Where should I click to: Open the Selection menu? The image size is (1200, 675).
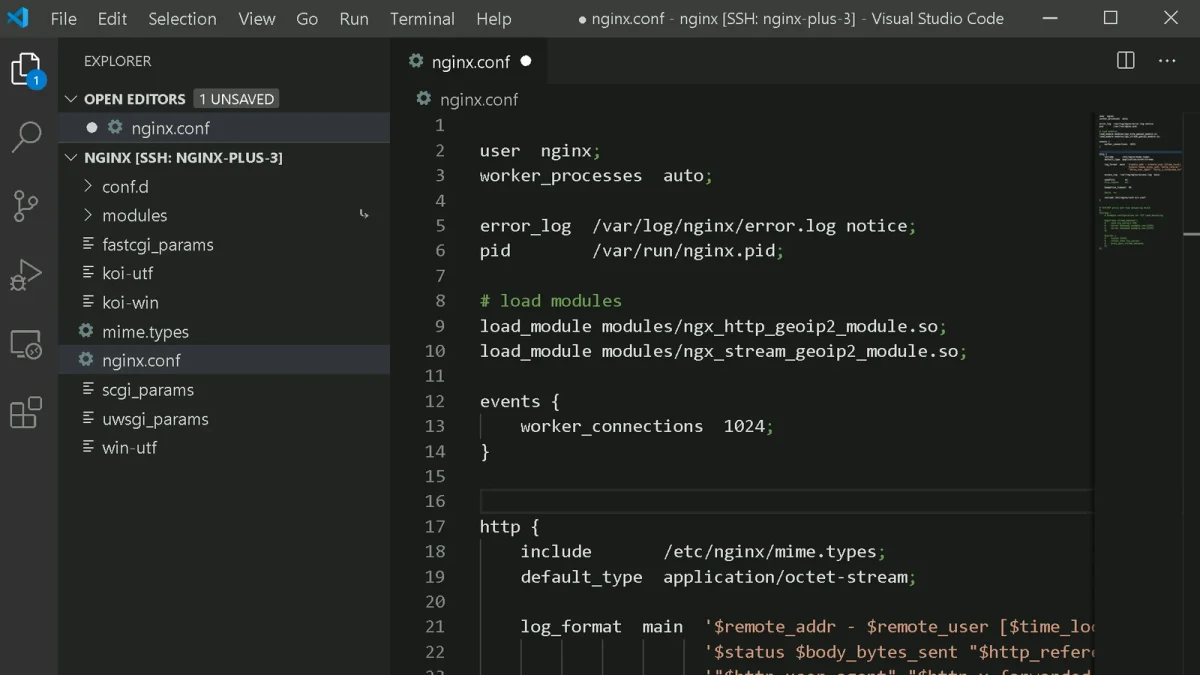point(182,19)
